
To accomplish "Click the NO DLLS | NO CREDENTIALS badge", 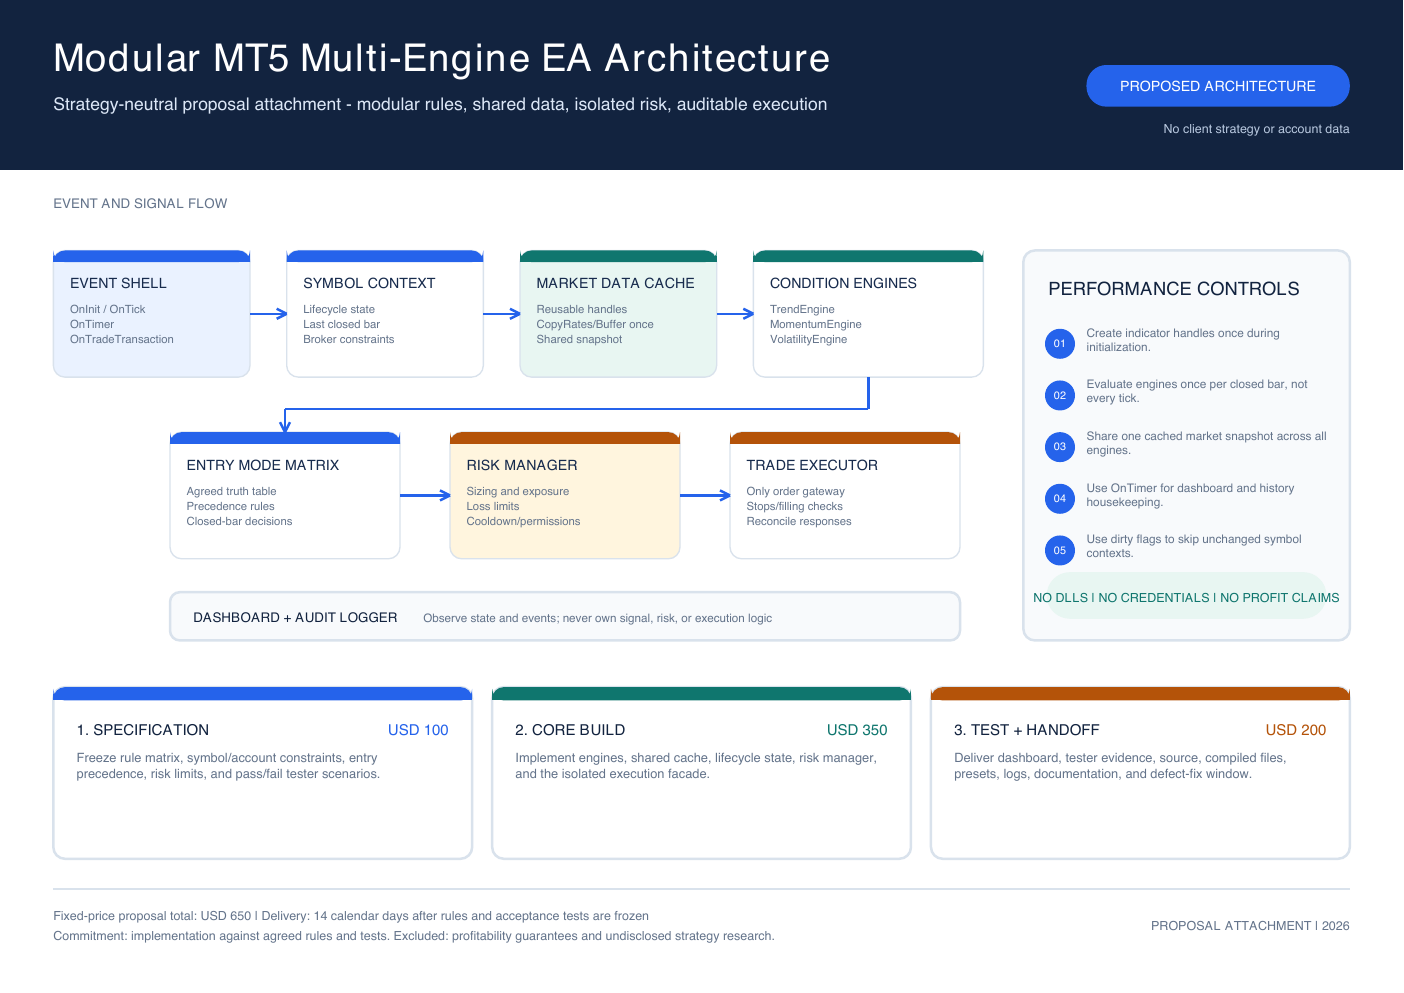I will point(1186,597).
